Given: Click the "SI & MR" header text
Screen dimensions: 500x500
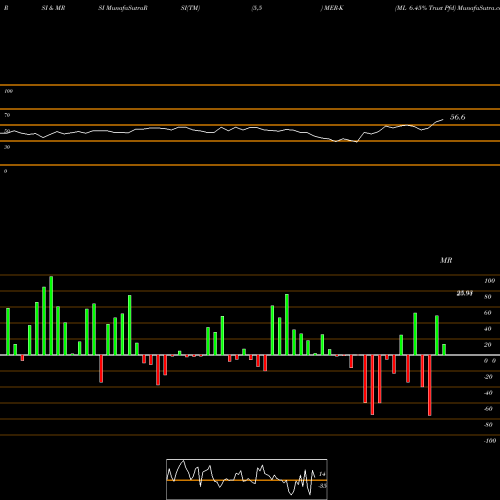Looking at the screenshot, I should click(x=53, y=8).
